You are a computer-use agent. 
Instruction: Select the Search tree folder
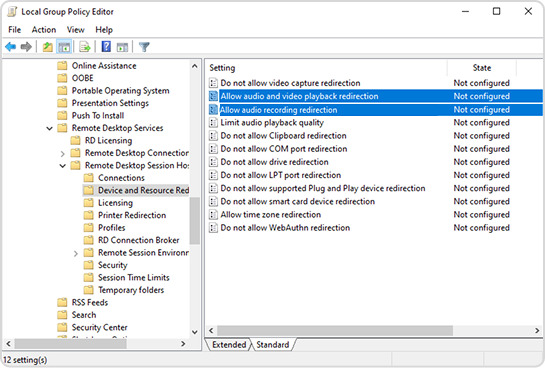(x=84, y=315)
